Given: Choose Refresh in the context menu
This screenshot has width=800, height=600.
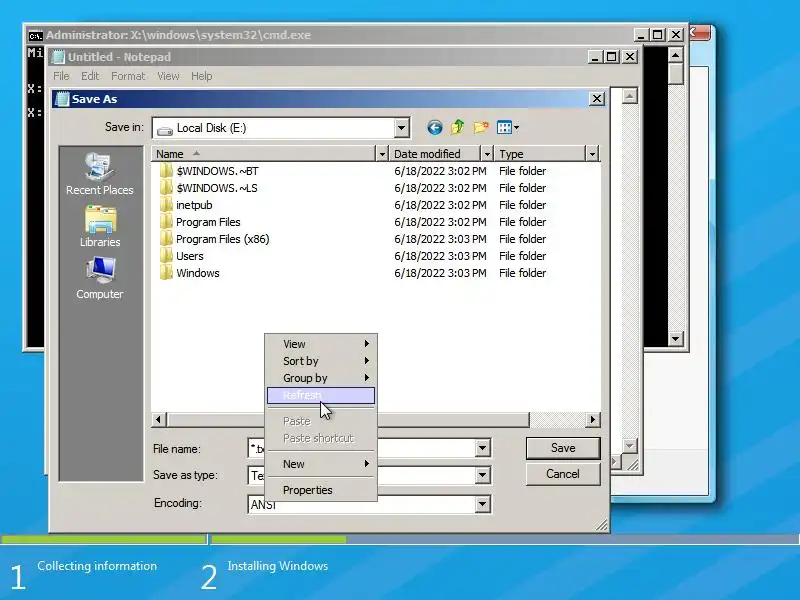Looking at the screenshot, I should (321, 395).
